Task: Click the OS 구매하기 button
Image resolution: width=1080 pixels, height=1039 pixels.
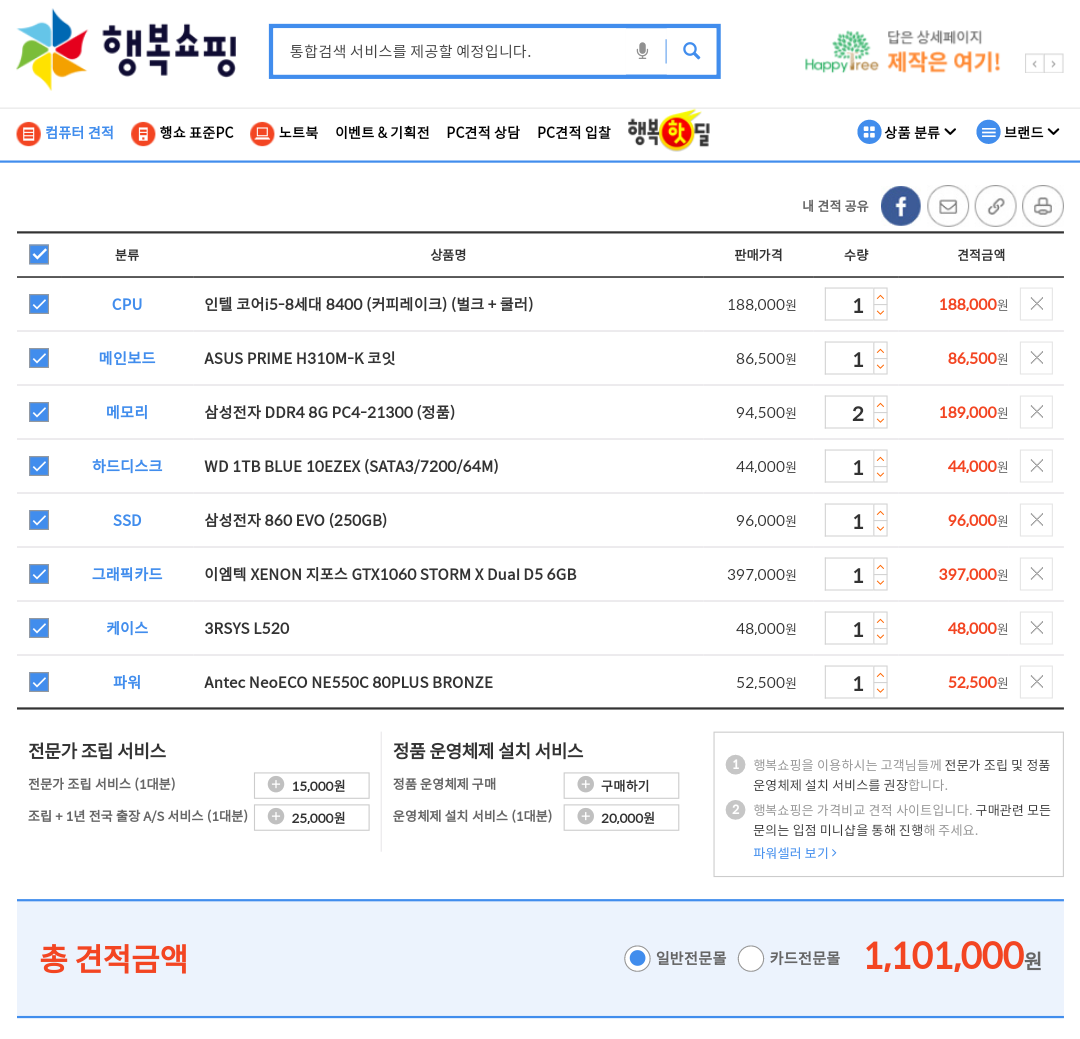Action: 621,785
